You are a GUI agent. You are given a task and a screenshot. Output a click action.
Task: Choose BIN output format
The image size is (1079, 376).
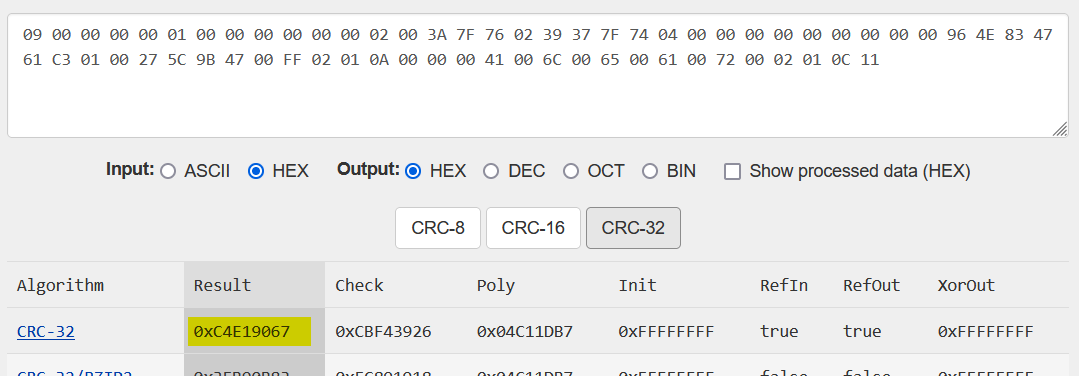[x=650, y=171]
